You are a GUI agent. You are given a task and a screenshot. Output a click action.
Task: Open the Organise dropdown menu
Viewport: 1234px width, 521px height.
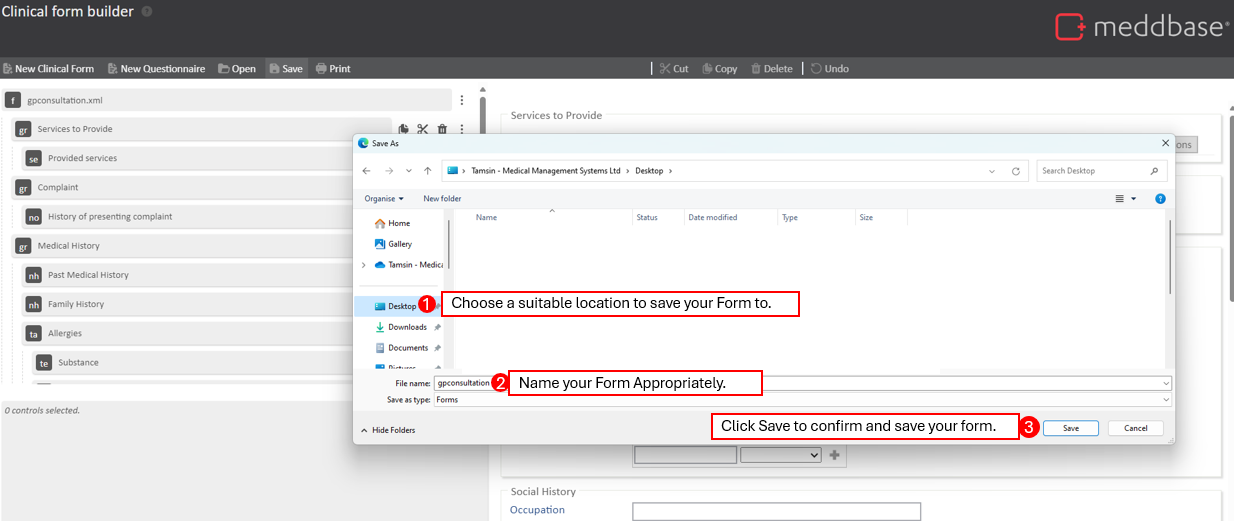(385, 199)
